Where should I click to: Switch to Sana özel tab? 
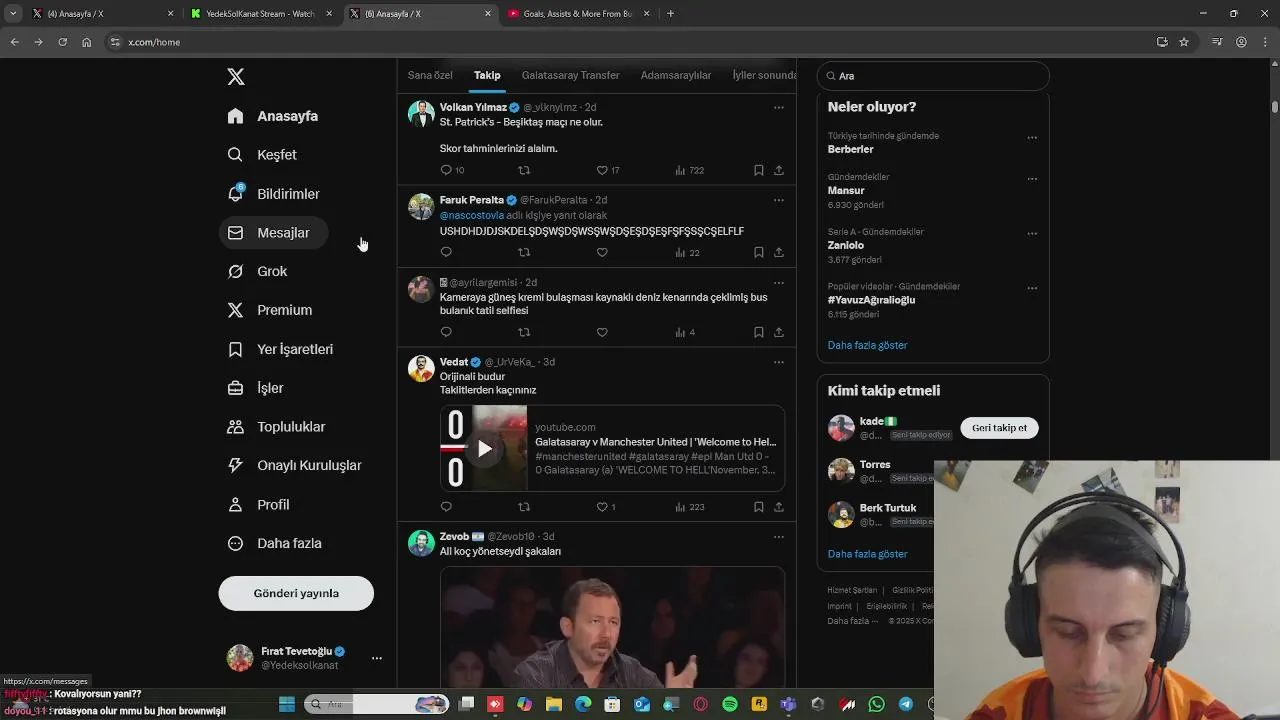tap(430, 75)
